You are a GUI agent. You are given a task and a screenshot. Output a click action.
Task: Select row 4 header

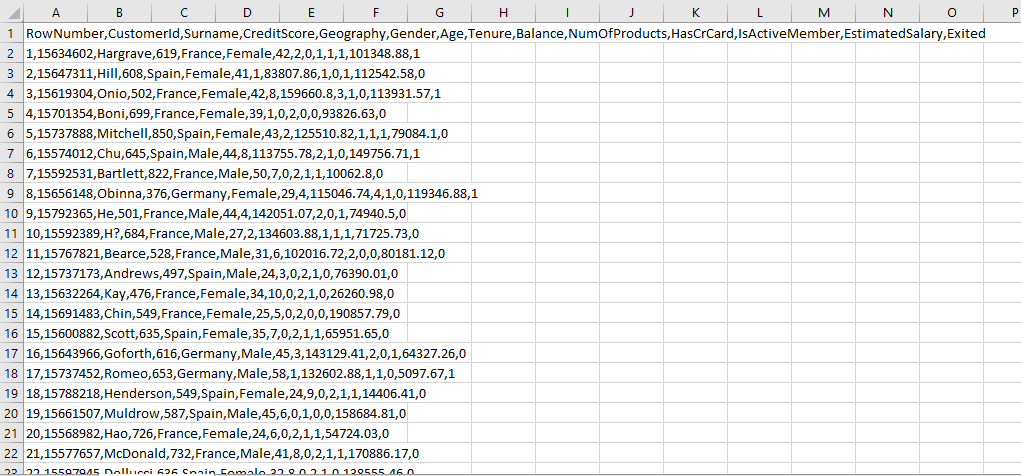pyautogui.click(x=12, y=93)
